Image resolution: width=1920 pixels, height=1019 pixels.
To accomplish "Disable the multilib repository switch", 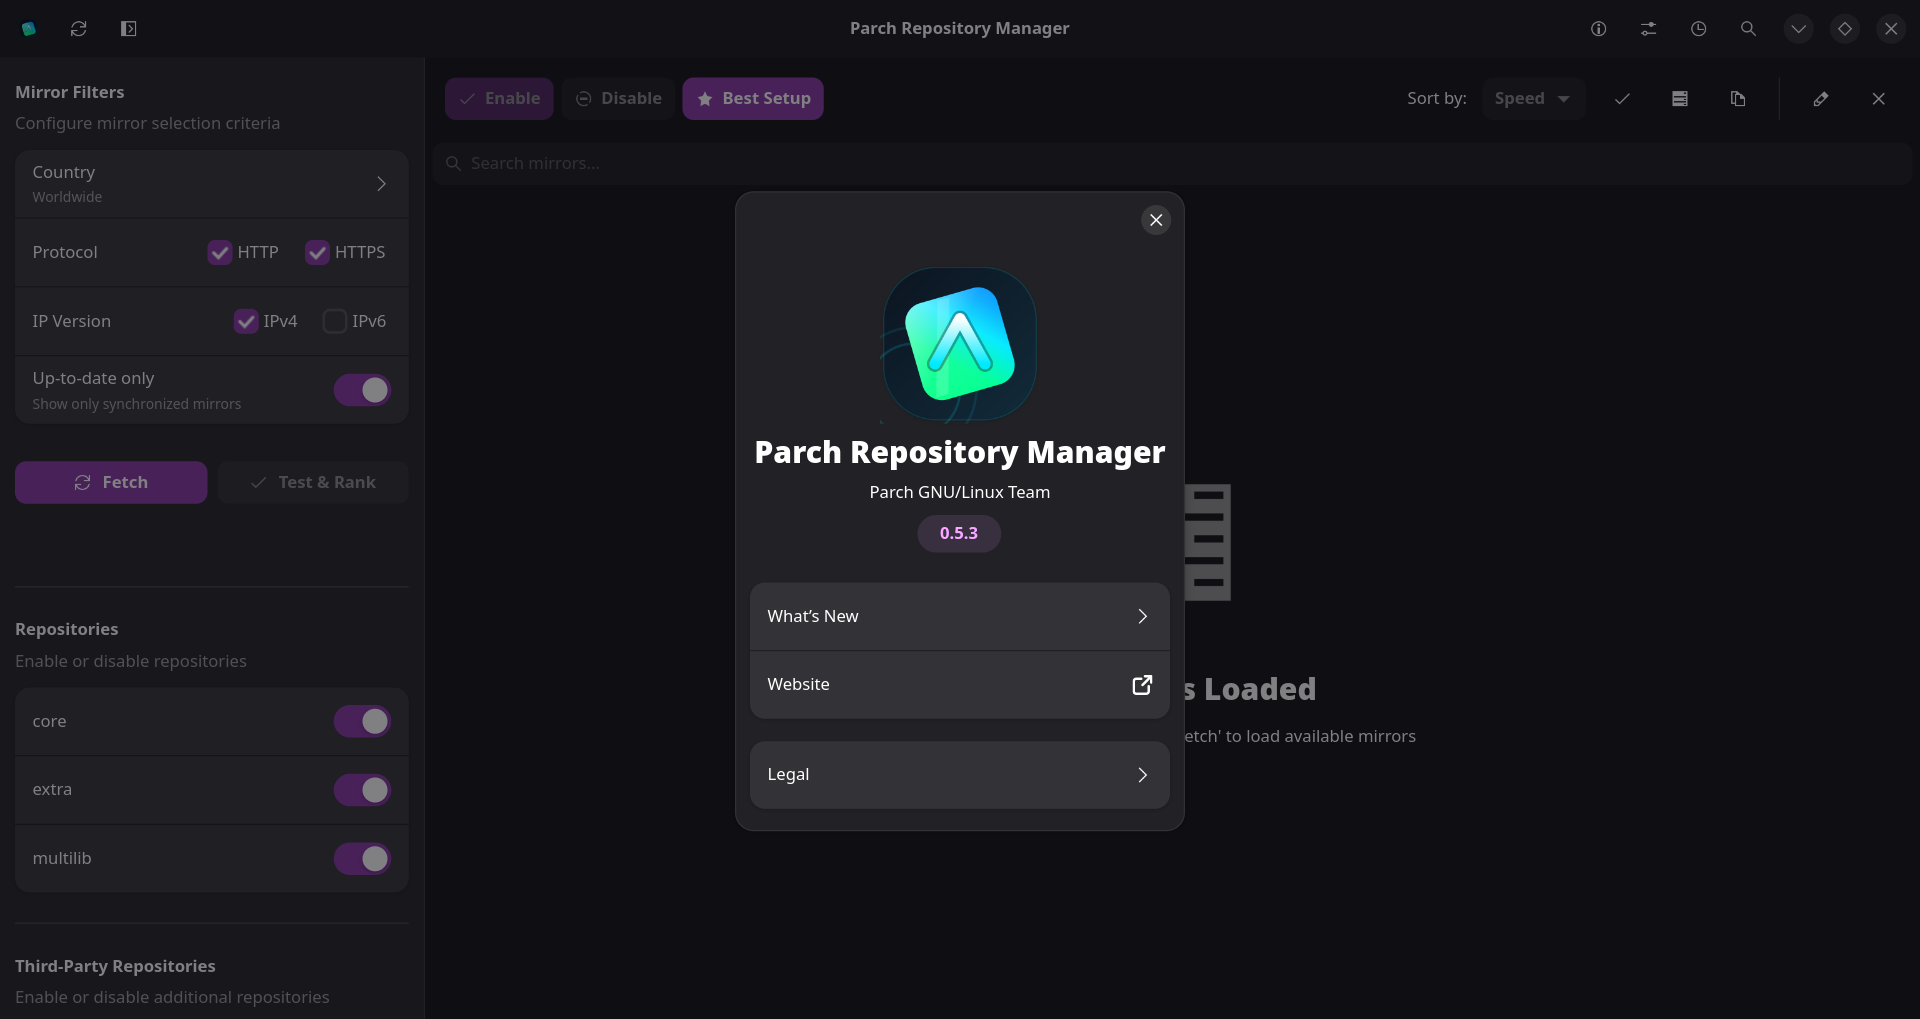I will click(x=363, y=859).
